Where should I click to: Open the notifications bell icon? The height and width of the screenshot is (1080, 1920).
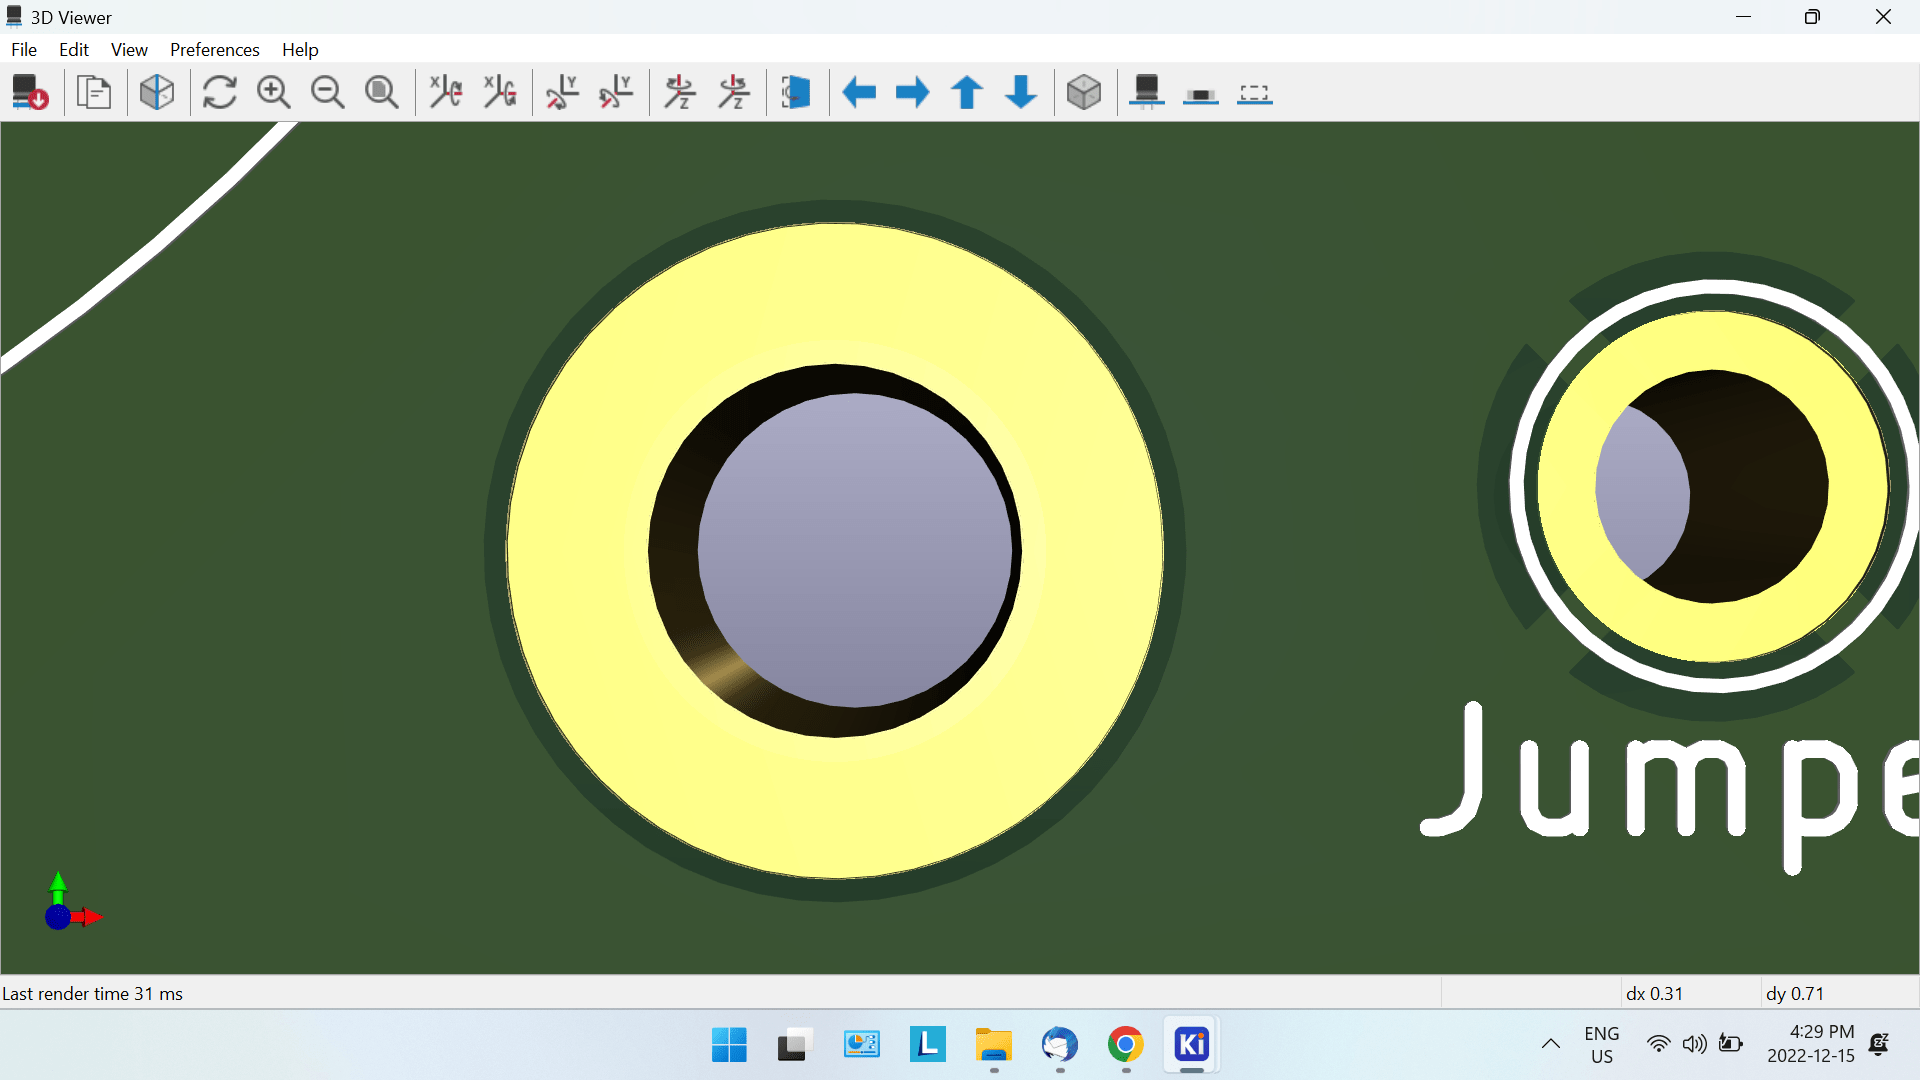click(x=1879, y=1045)
